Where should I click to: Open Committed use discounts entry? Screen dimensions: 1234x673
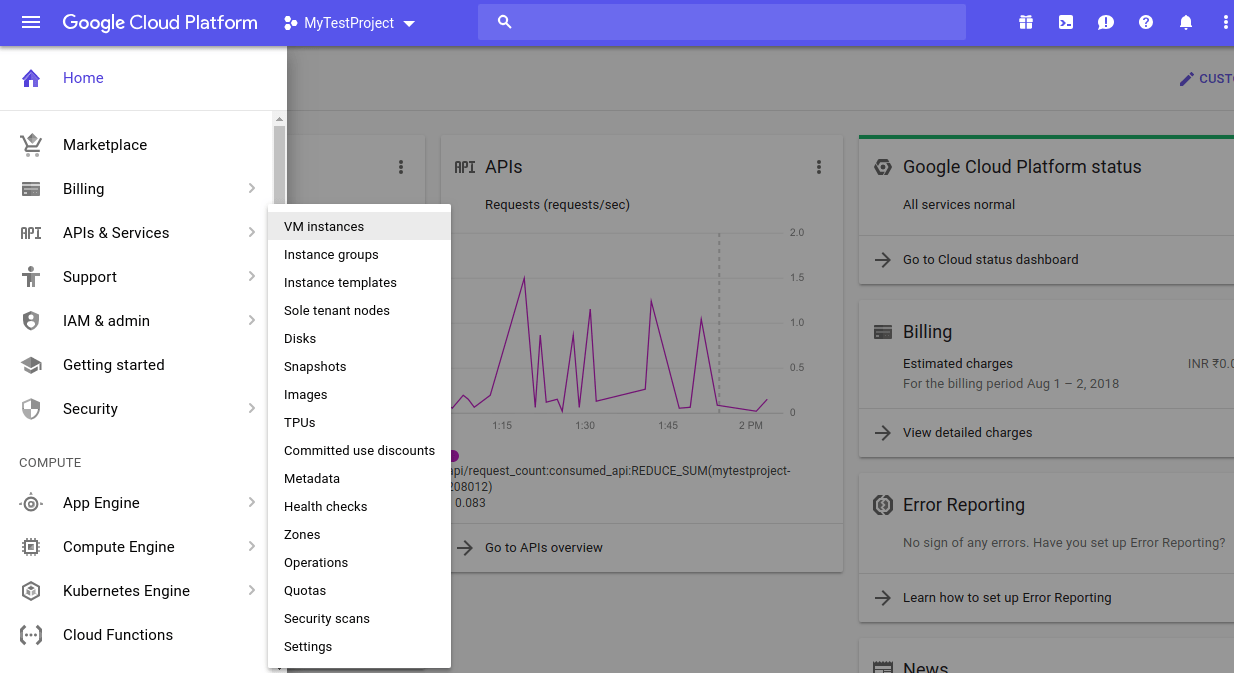[x=359, y=451]
